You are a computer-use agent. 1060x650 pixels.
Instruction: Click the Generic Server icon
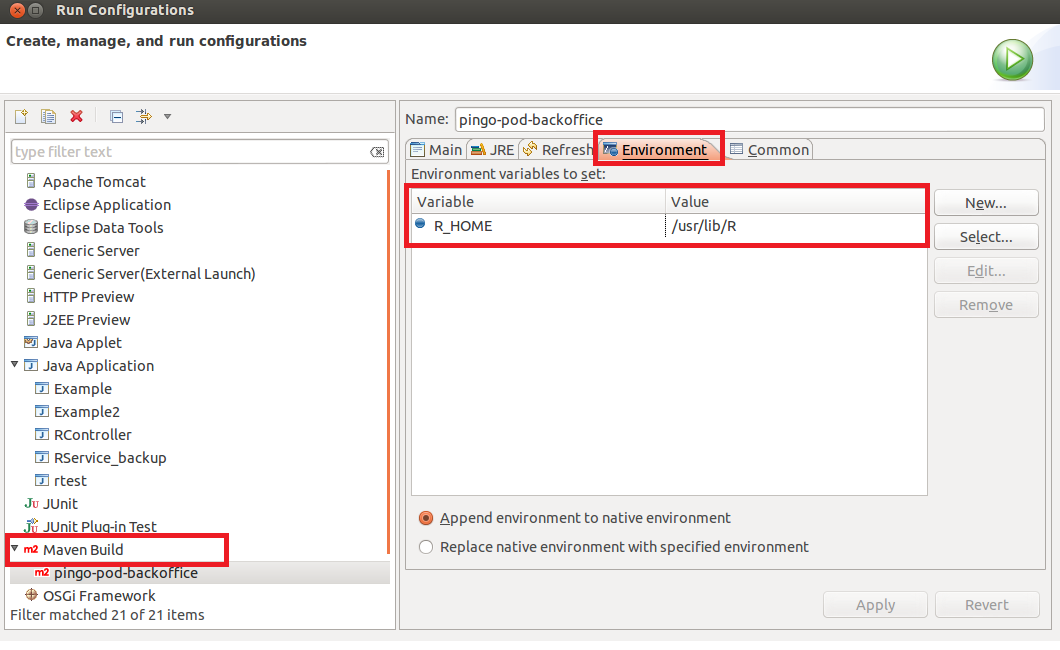coord(30,250)
